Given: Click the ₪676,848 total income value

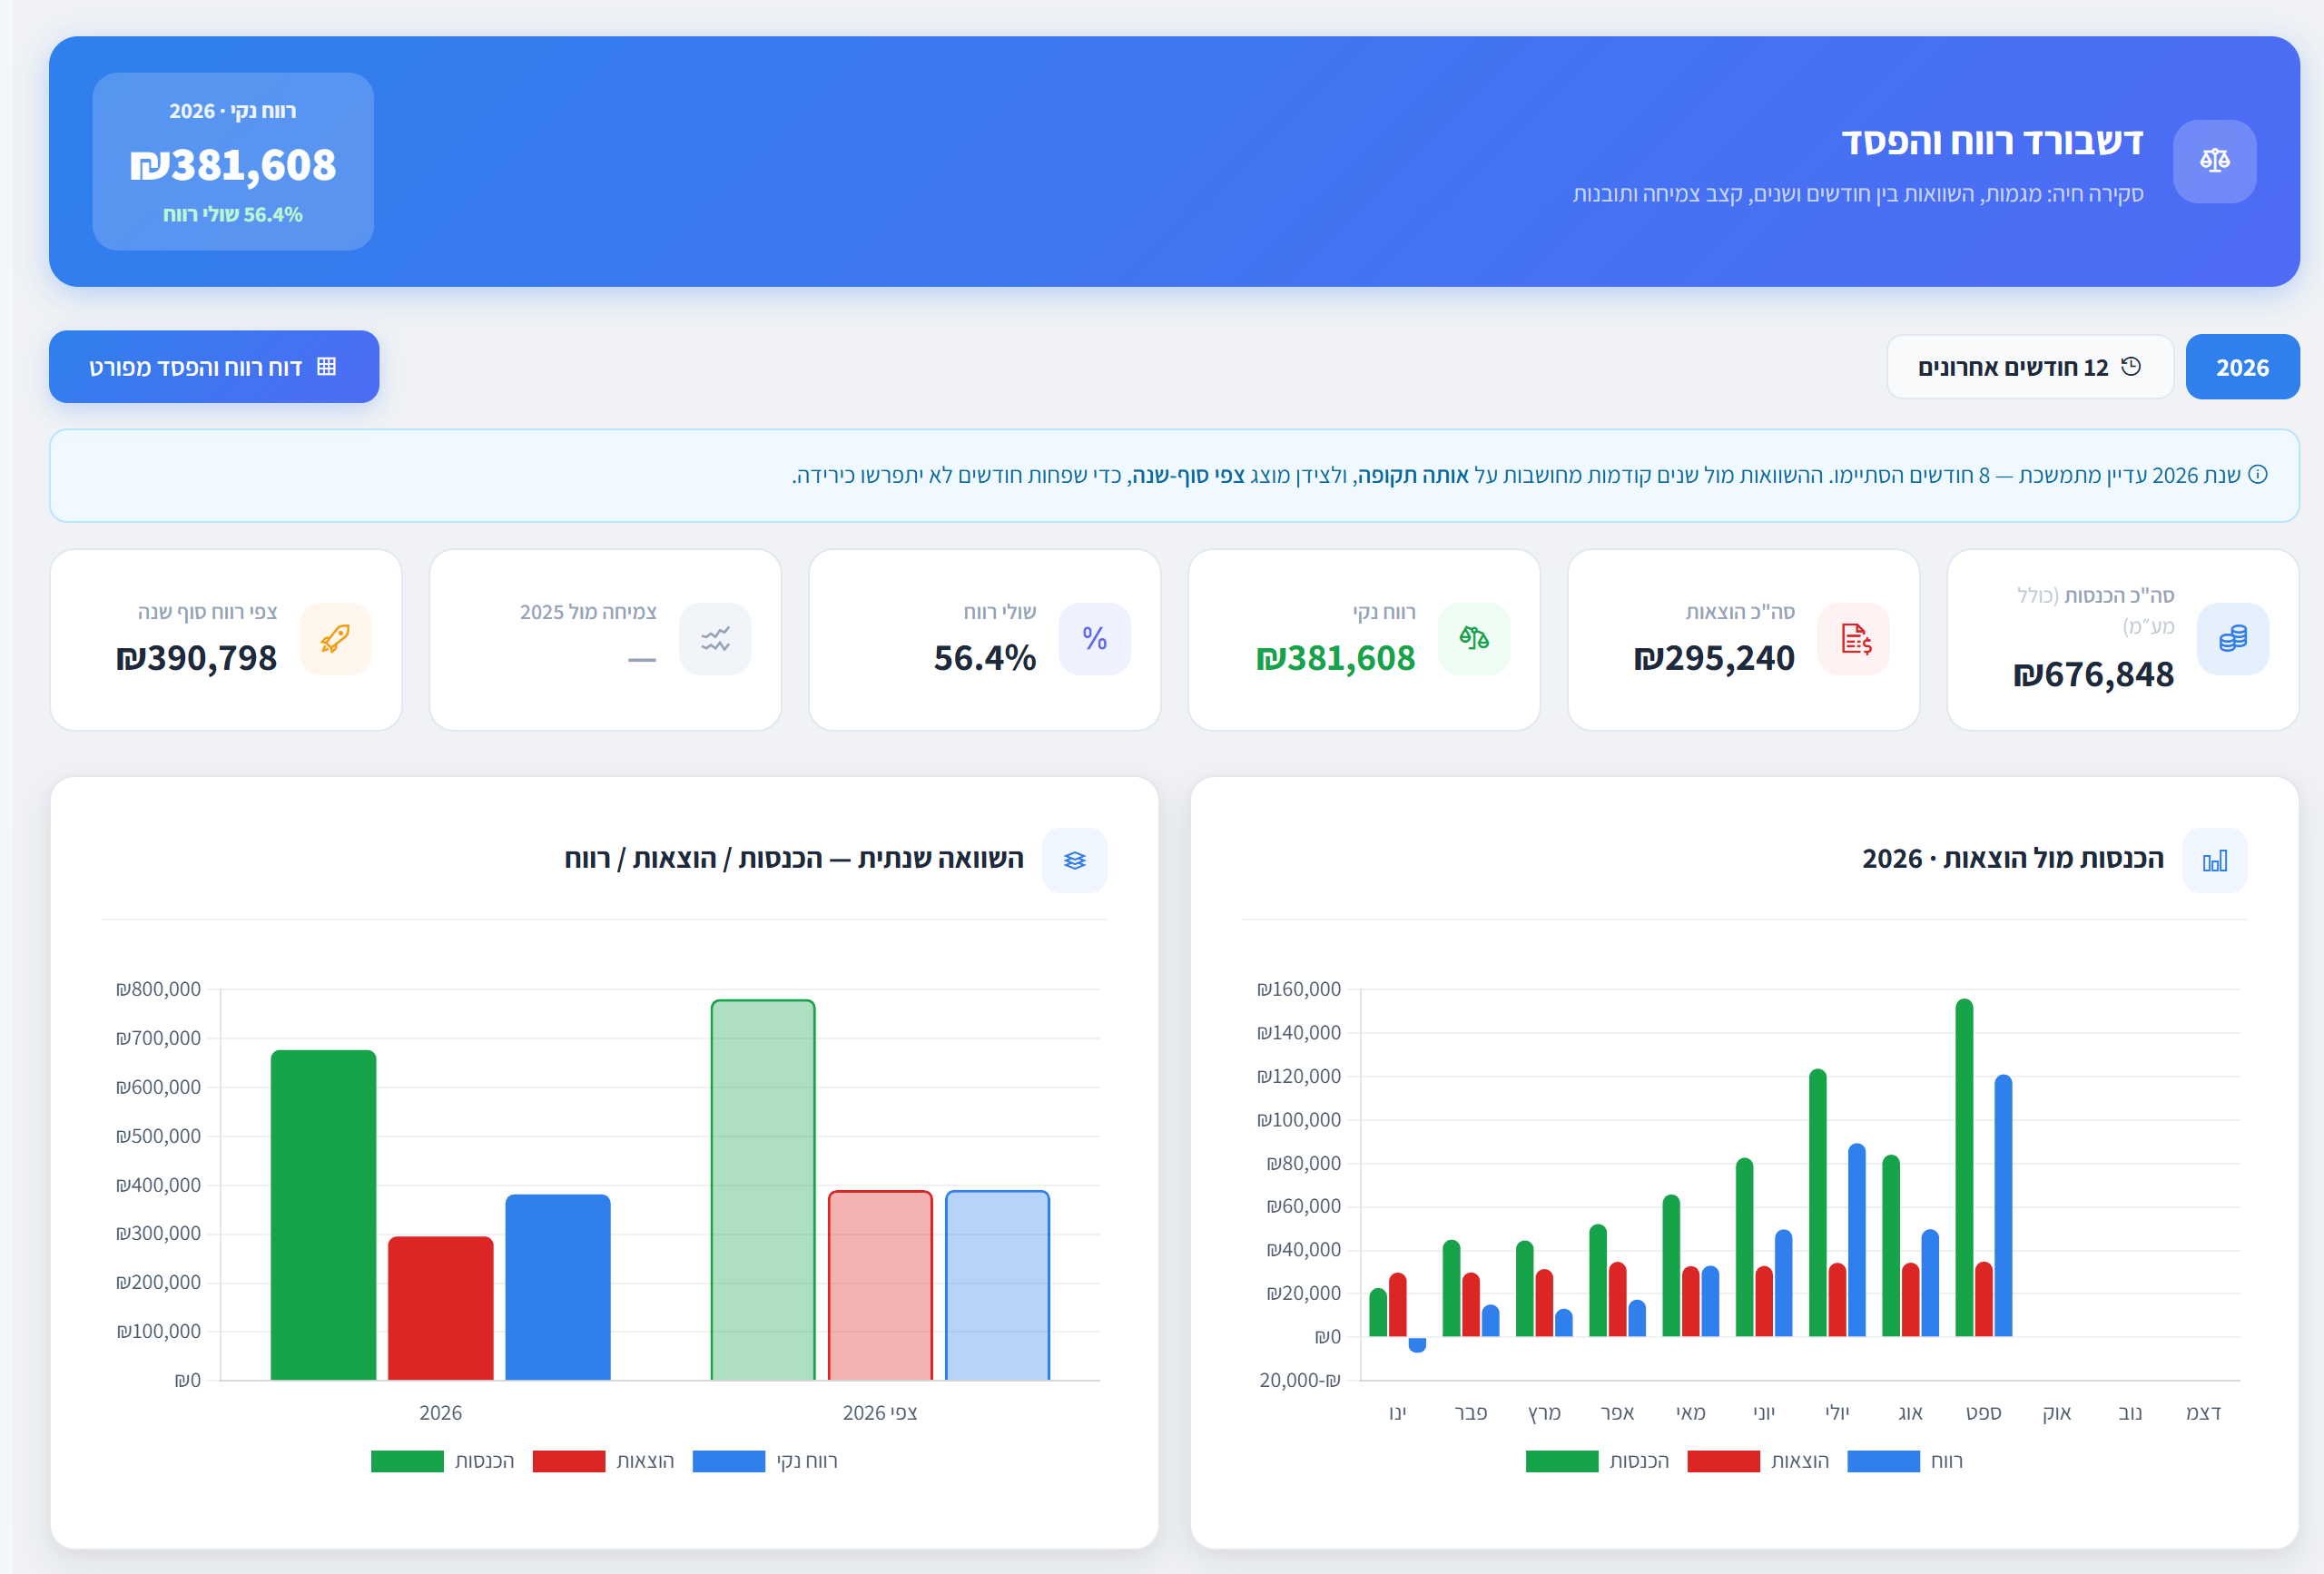Looking at the screenshot, I should (x=2093, y=675).
